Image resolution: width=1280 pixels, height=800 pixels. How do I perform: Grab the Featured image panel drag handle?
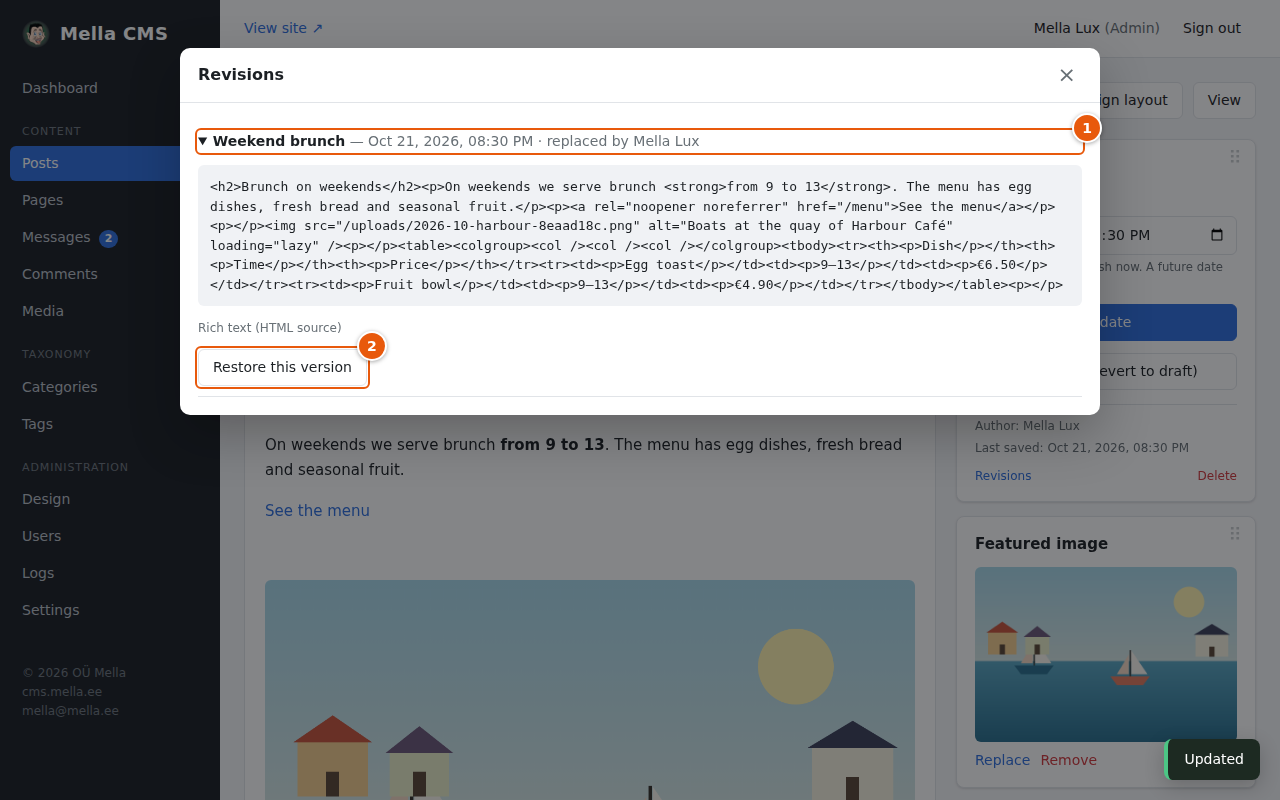point(1235,534)
